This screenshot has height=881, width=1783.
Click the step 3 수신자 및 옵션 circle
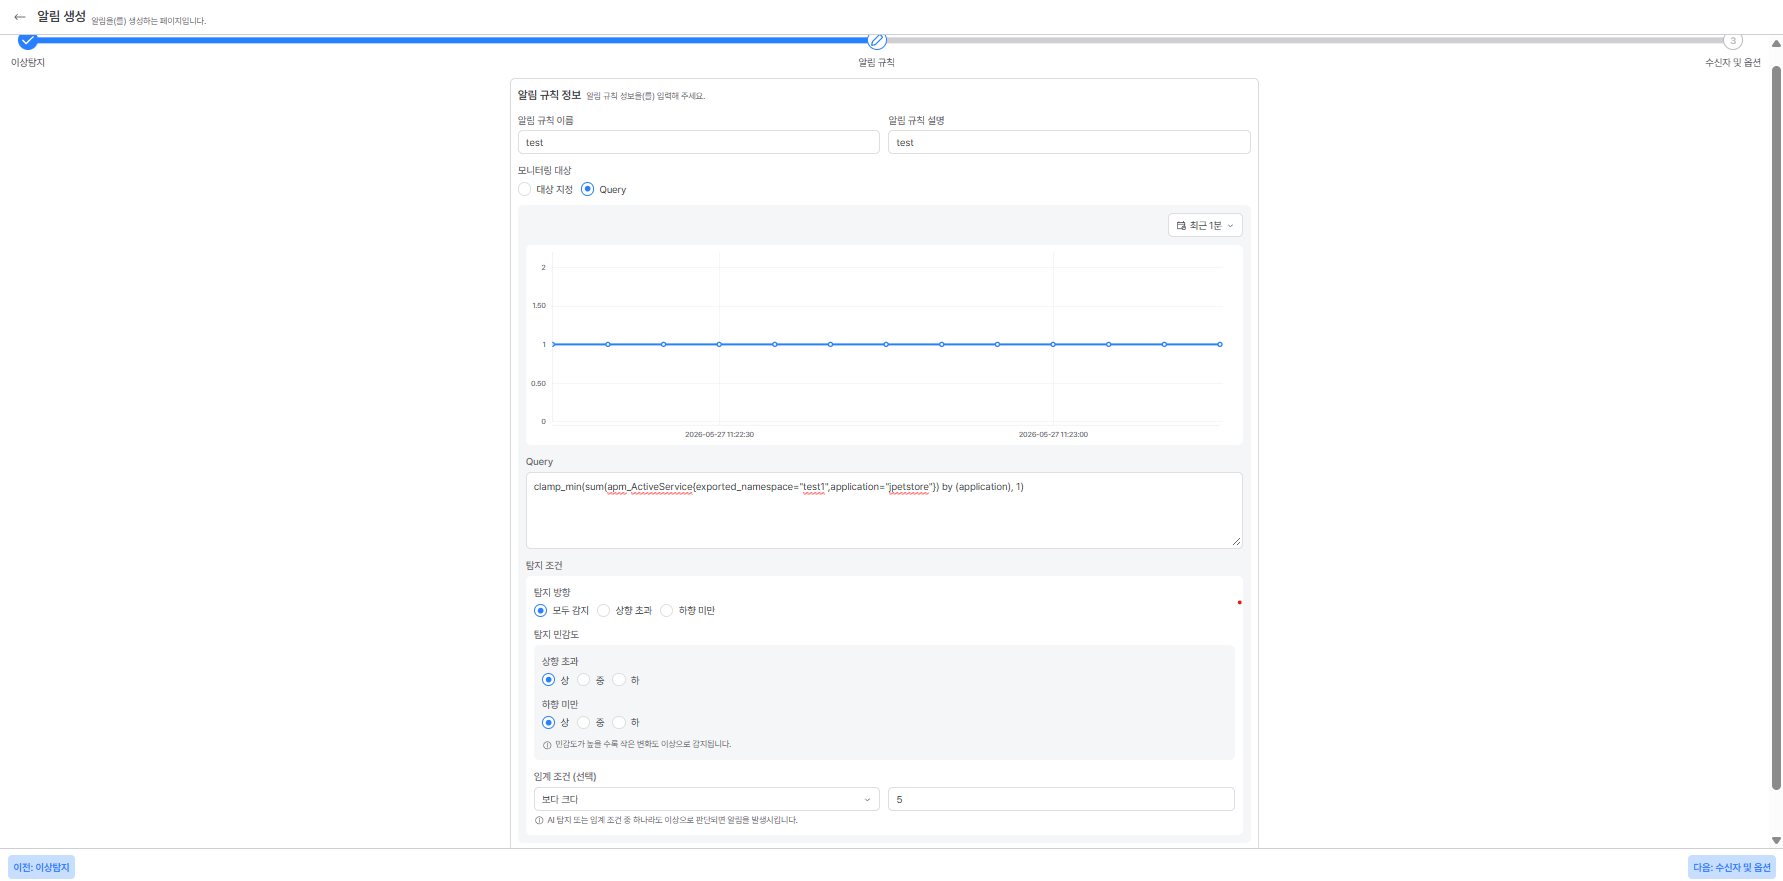point(1733,41)
